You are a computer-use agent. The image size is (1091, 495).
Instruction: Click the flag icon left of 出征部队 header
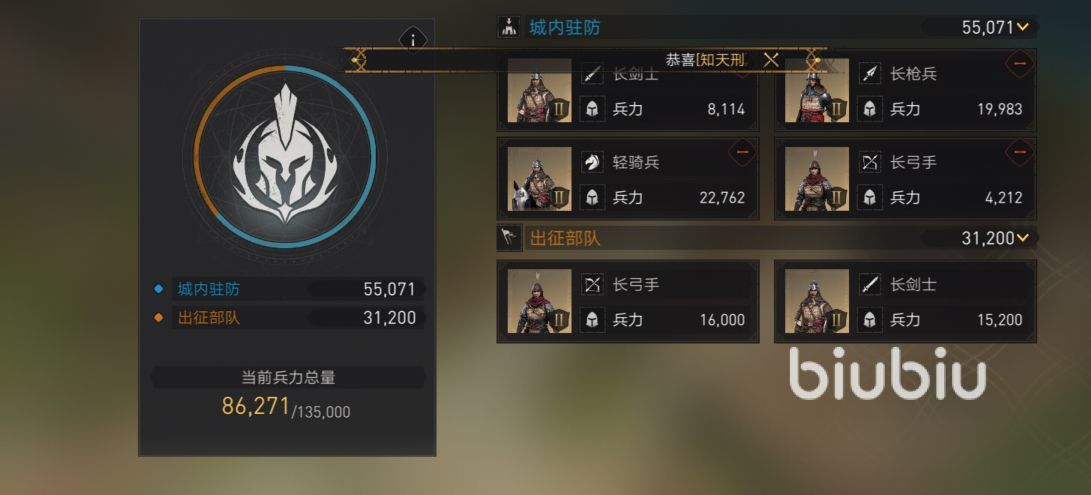tap(509, 239)
